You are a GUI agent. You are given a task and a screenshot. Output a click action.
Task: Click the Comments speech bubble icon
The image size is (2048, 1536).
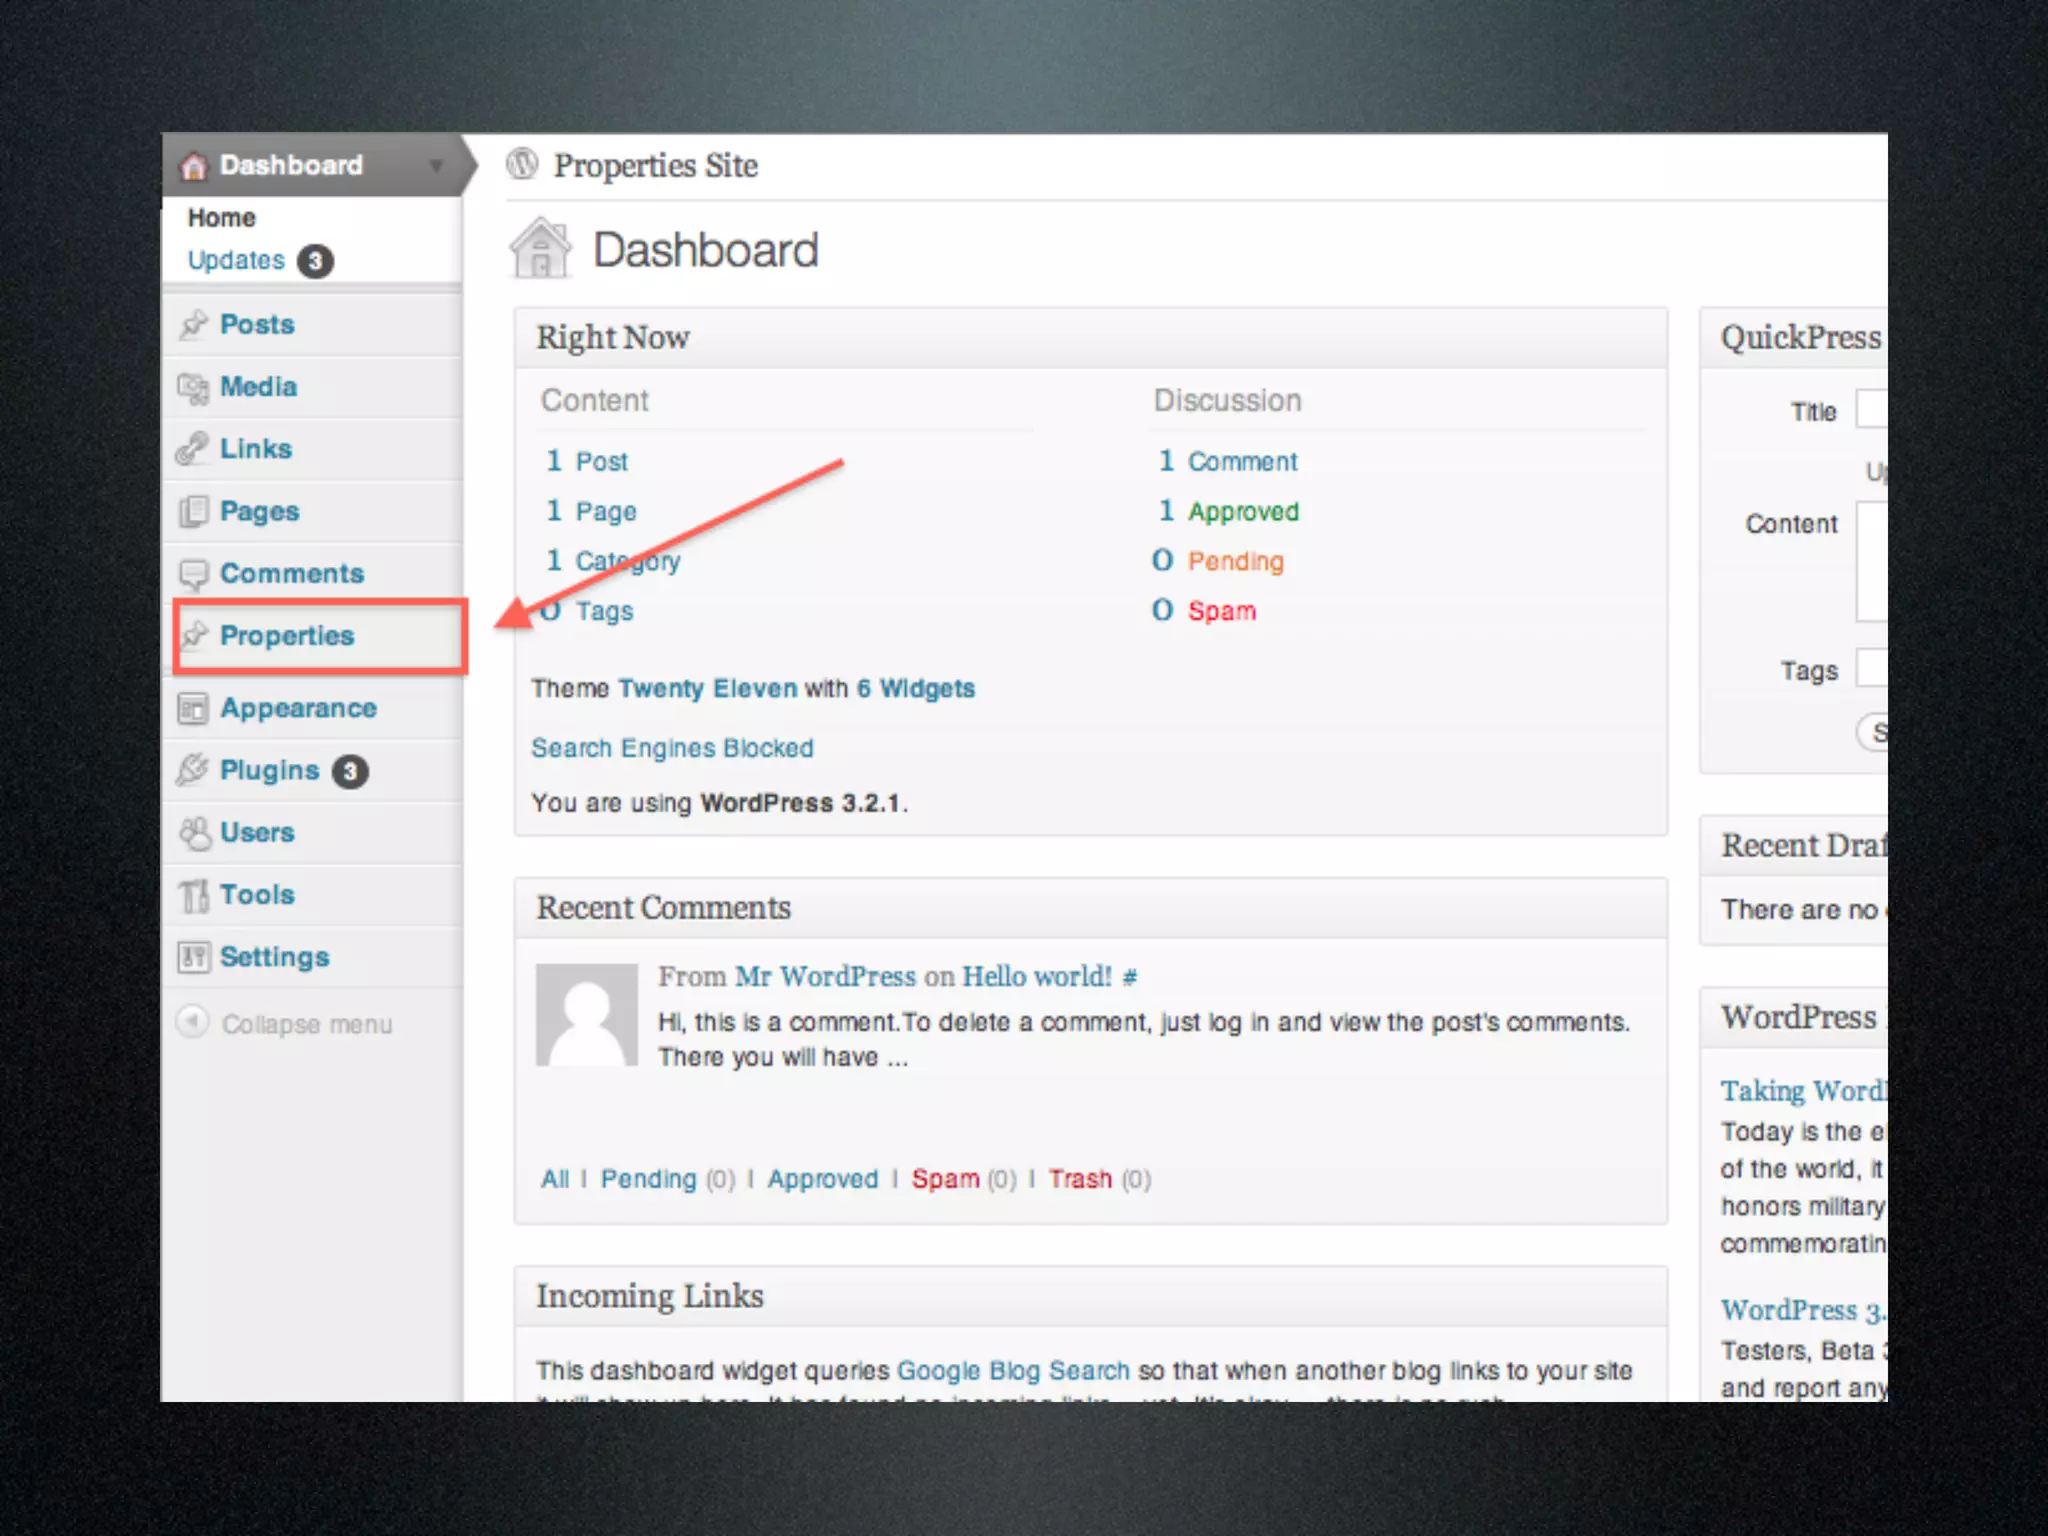click(x=193, y=574)
